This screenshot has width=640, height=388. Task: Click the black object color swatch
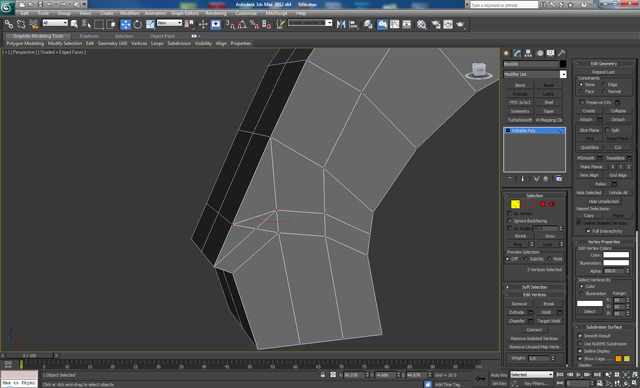(x=563, y=64)
